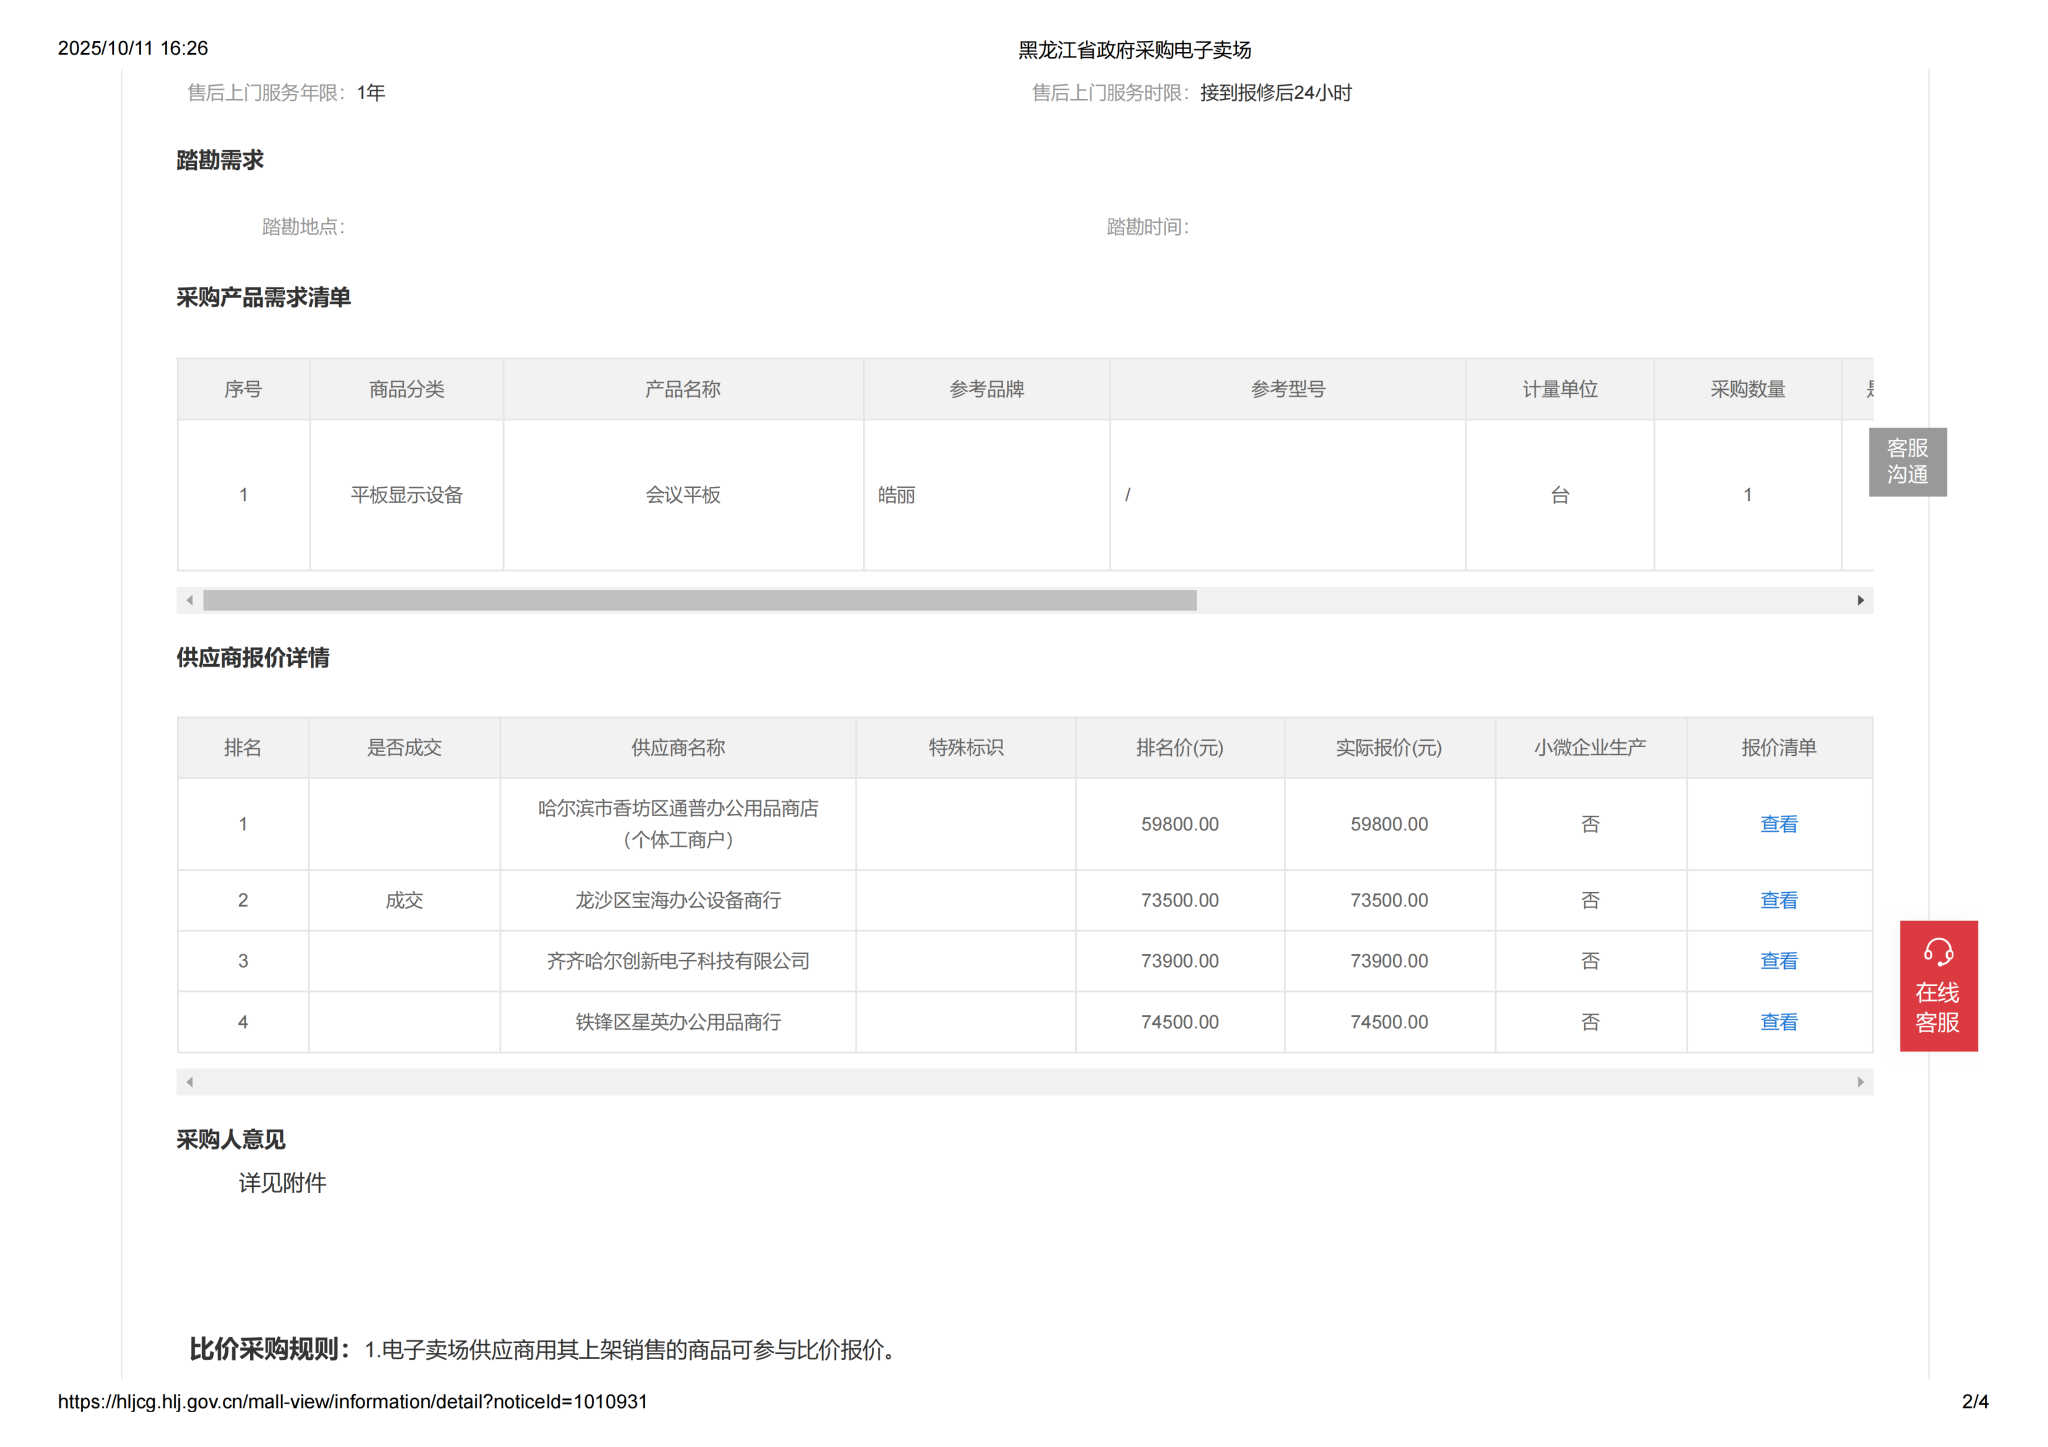Click the 皓丽 brand cell

point(897,495)
